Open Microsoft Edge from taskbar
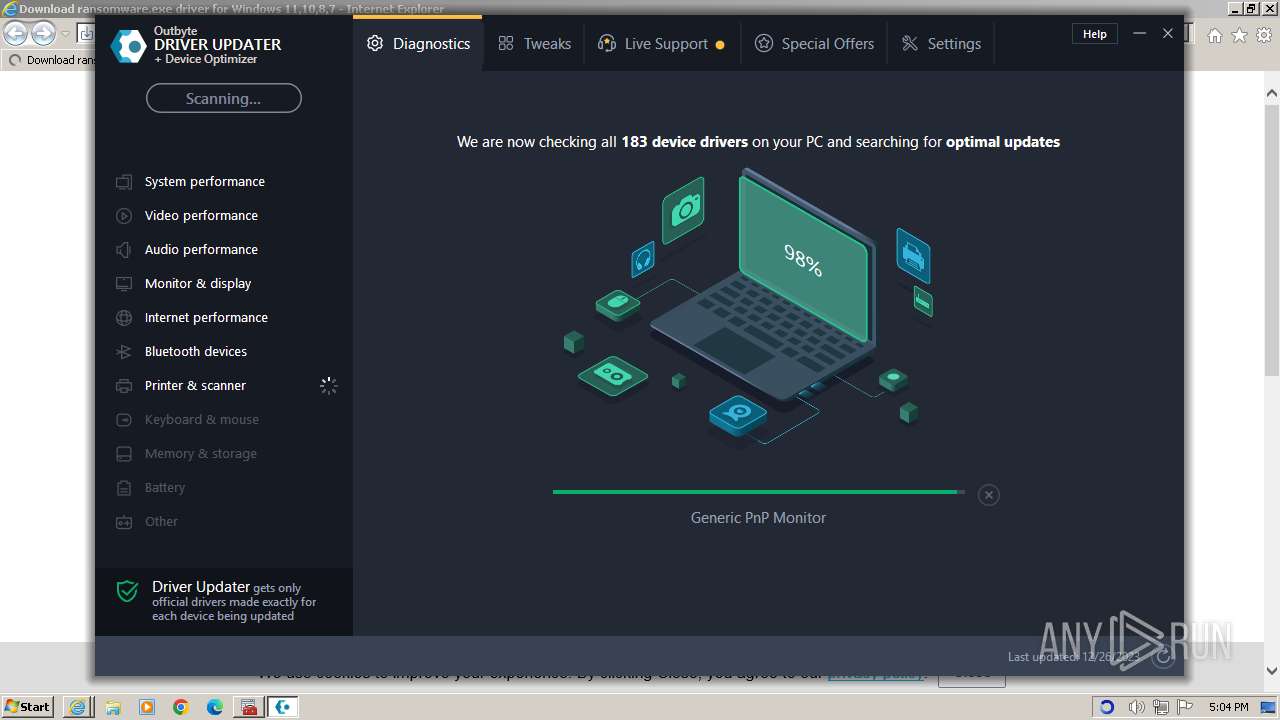The height and width of the screenshot is (720, 1280). pos(215,707)
